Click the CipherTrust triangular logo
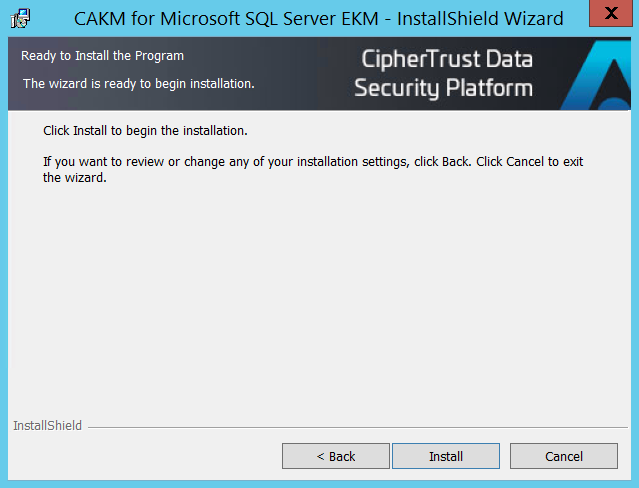 point(599,78)
